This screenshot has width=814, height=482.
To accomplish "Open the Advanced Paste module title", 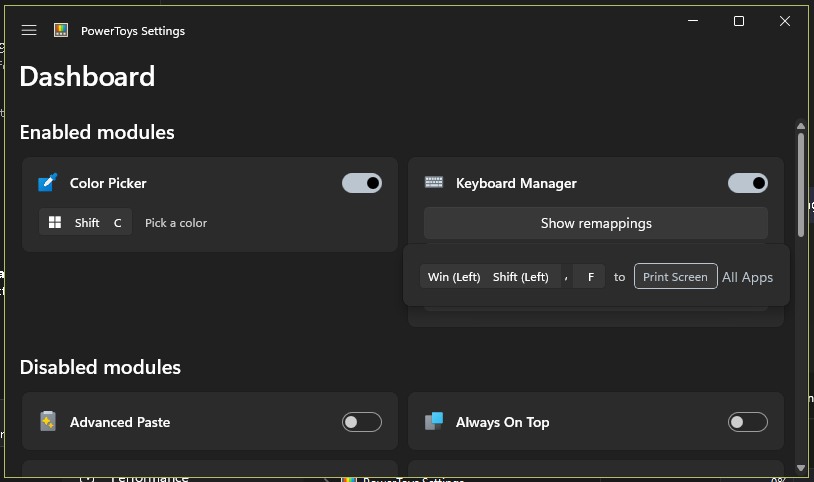I will pyautogui.click(x=120, y=422).
